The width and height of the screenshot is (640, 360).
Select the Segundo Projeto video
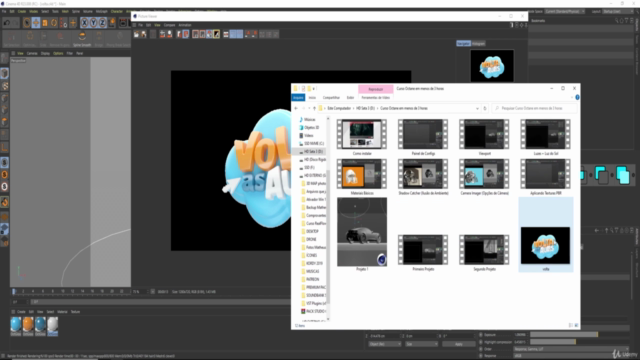(x=484, y=253)
